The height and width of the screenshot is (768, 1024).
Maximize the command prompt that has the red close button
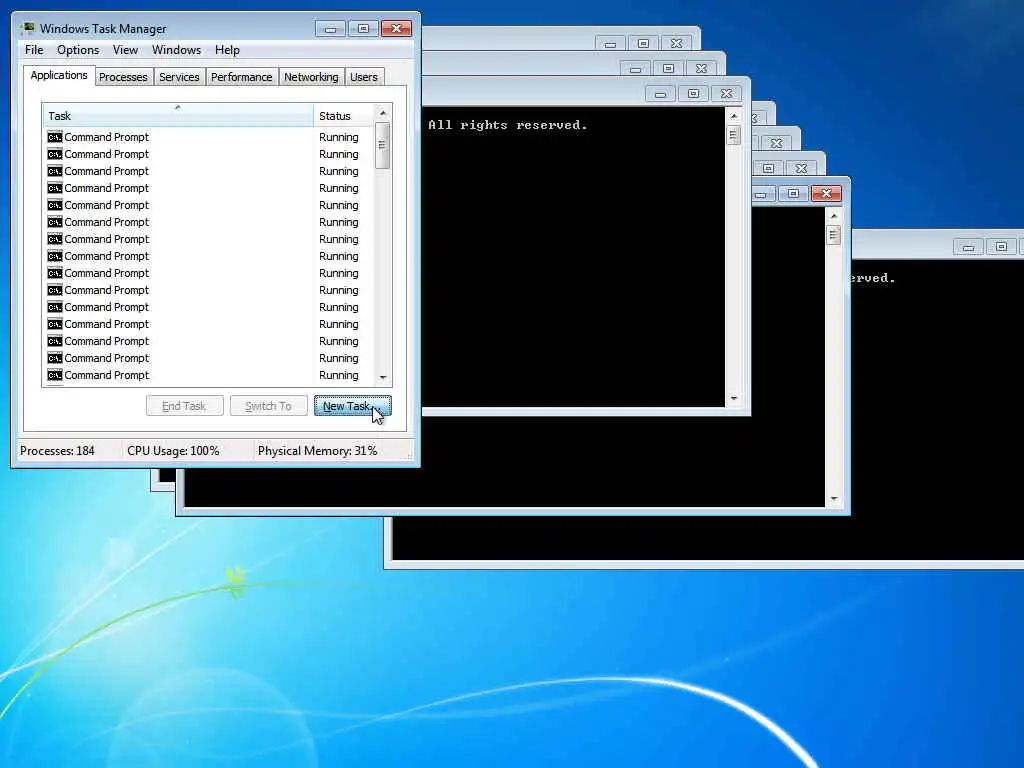793,193
